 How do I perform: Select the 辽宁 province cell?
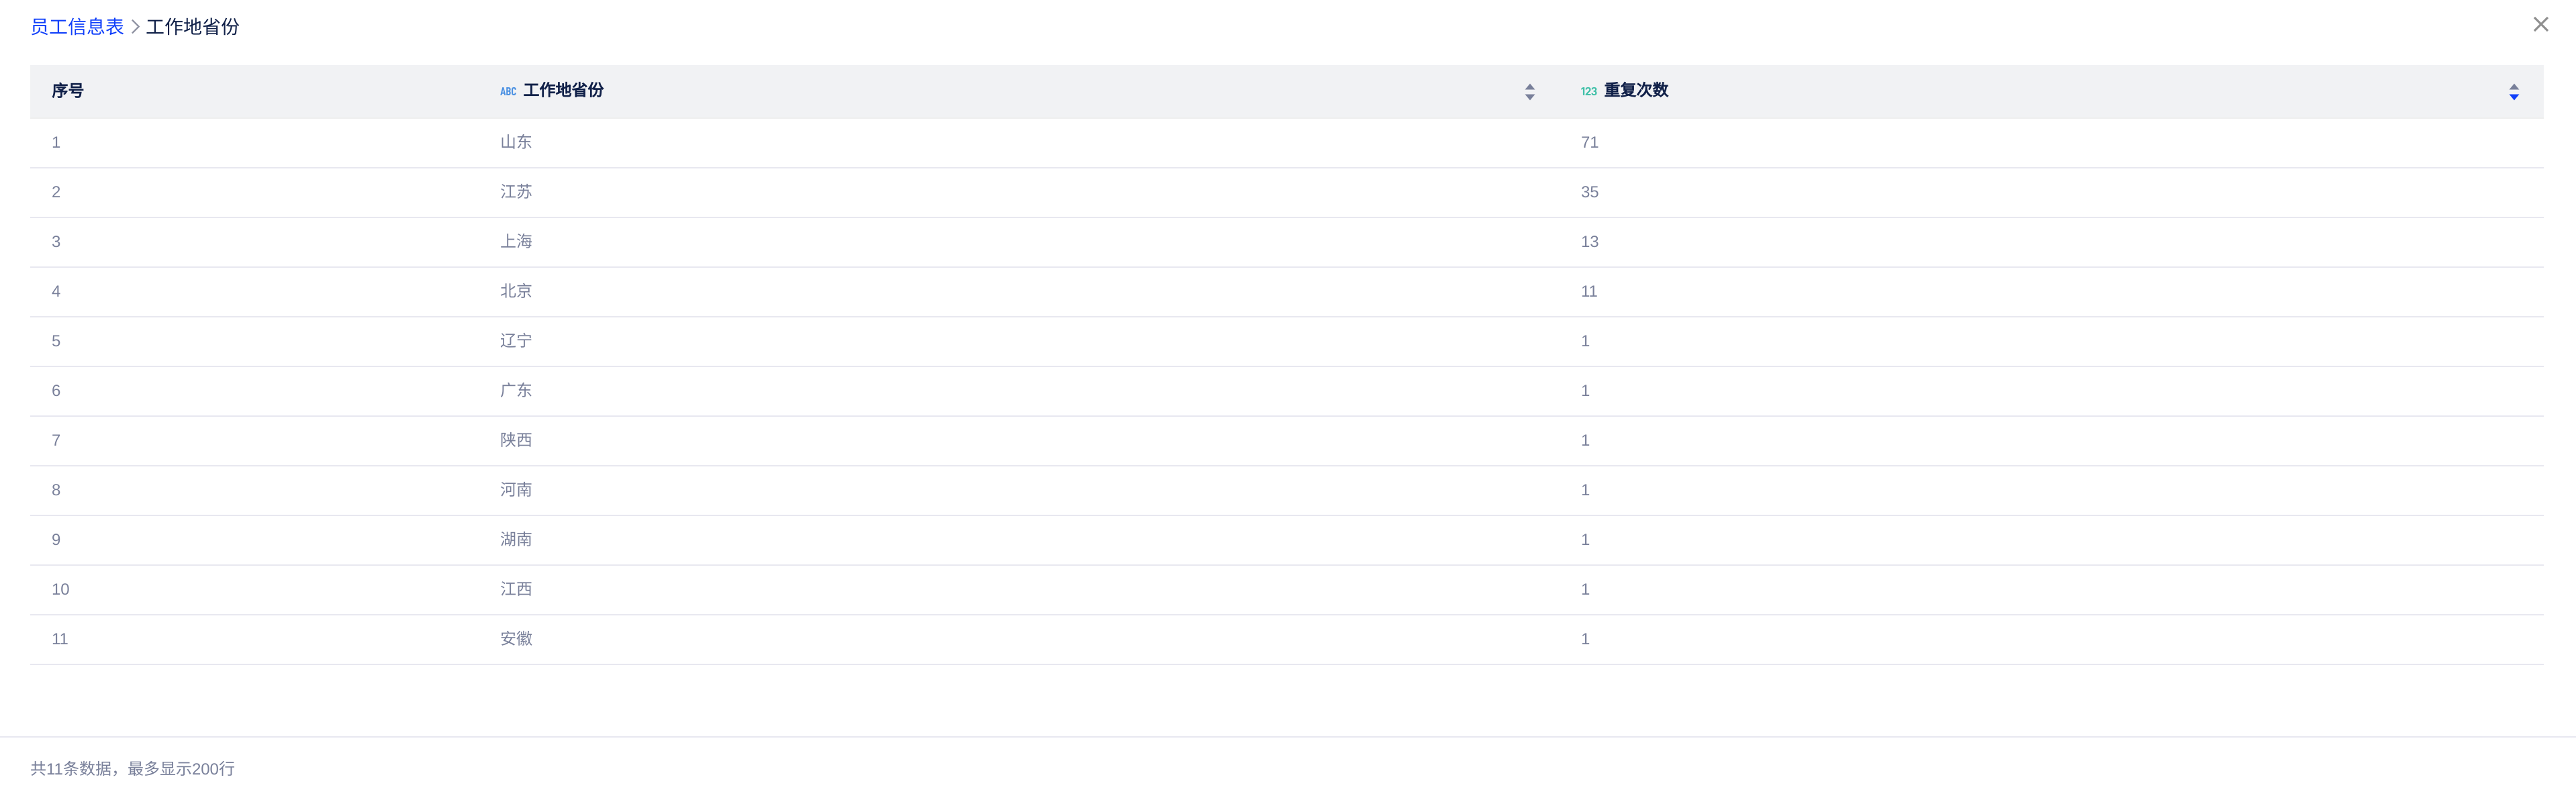coord(516,341)
